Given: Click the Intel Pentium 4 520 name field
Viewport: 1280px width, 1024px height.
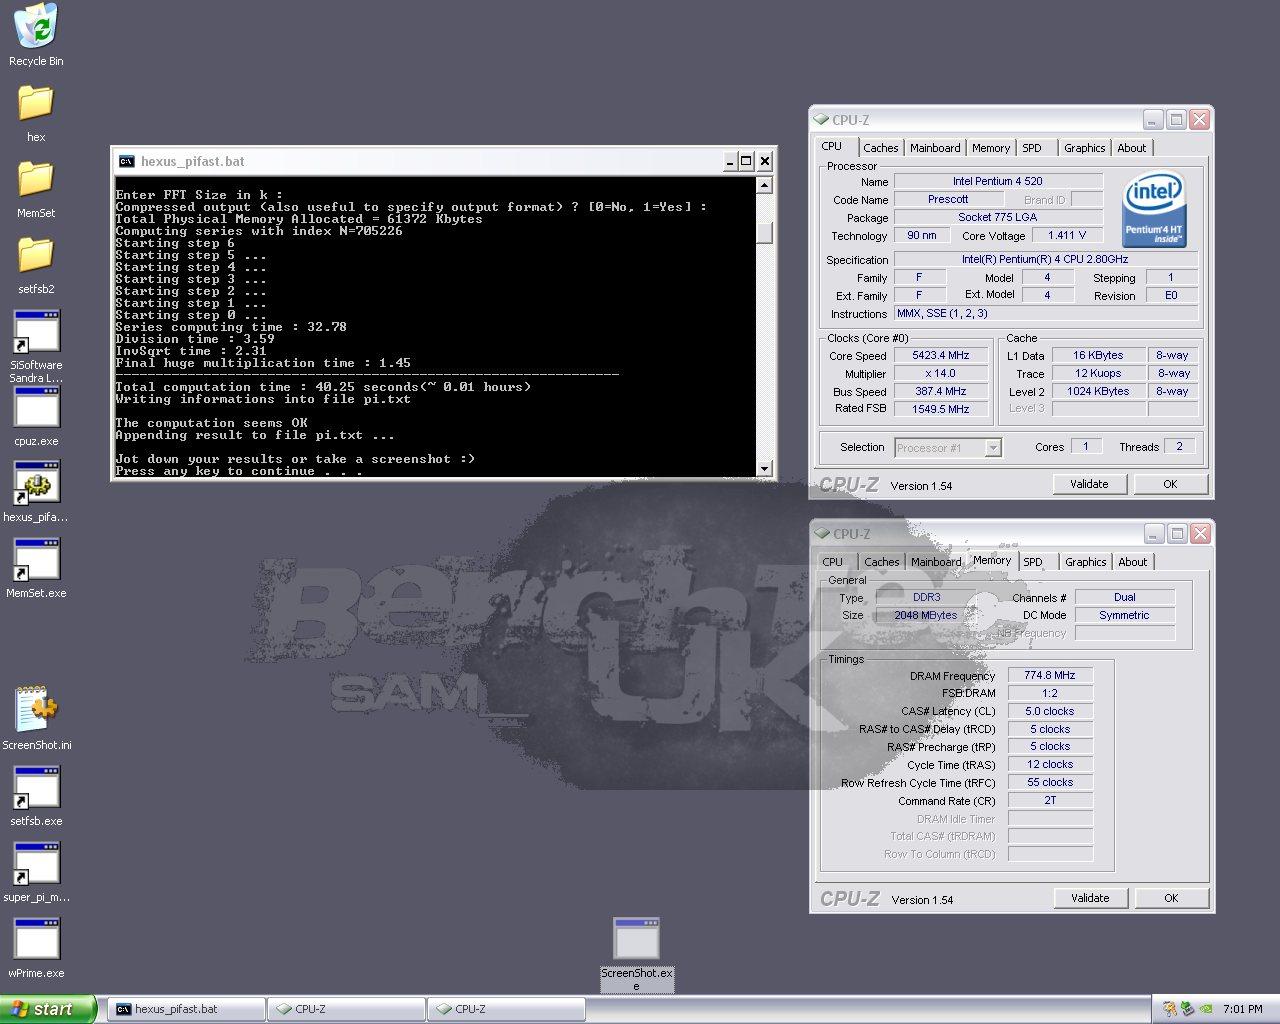Looking at the screenshot, I should [998, 182].
